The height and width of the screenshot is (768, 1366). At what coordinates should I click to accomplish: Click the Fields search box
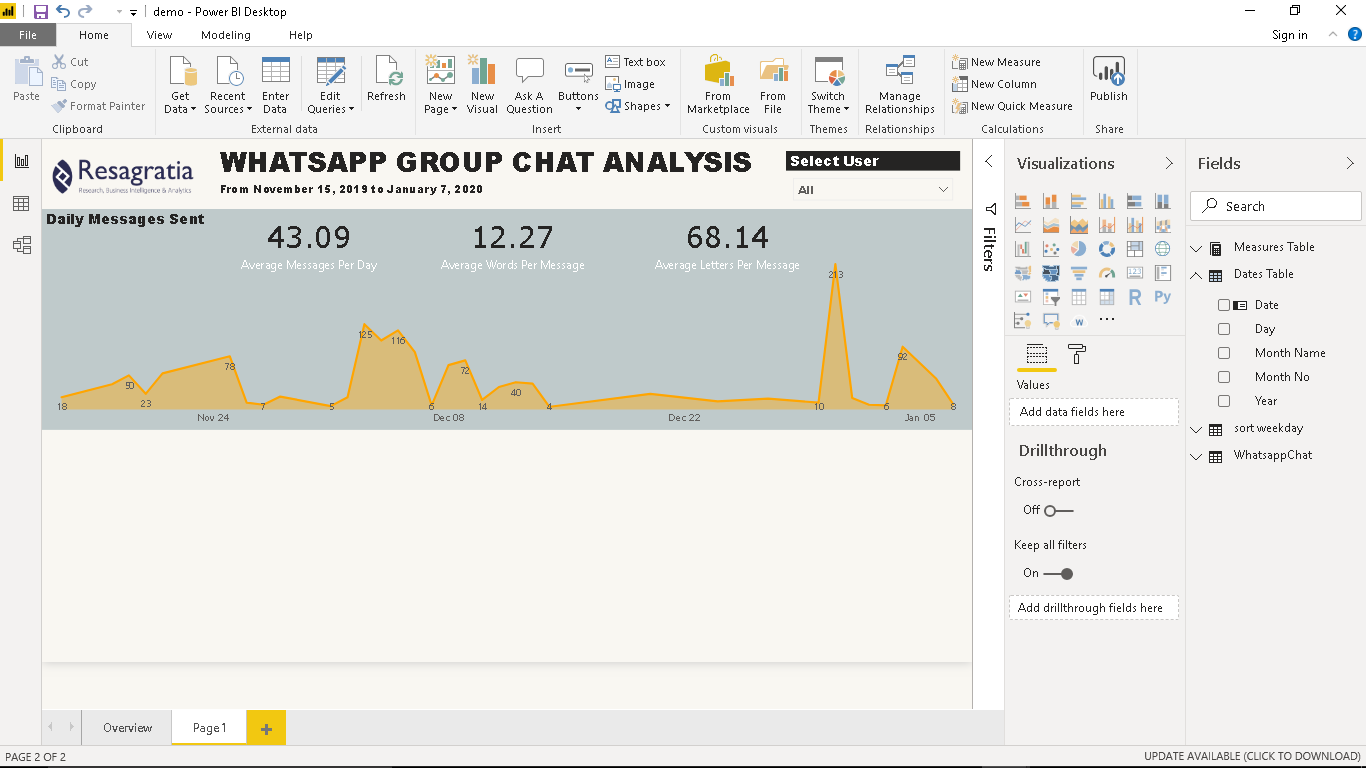pos(1276,206)
